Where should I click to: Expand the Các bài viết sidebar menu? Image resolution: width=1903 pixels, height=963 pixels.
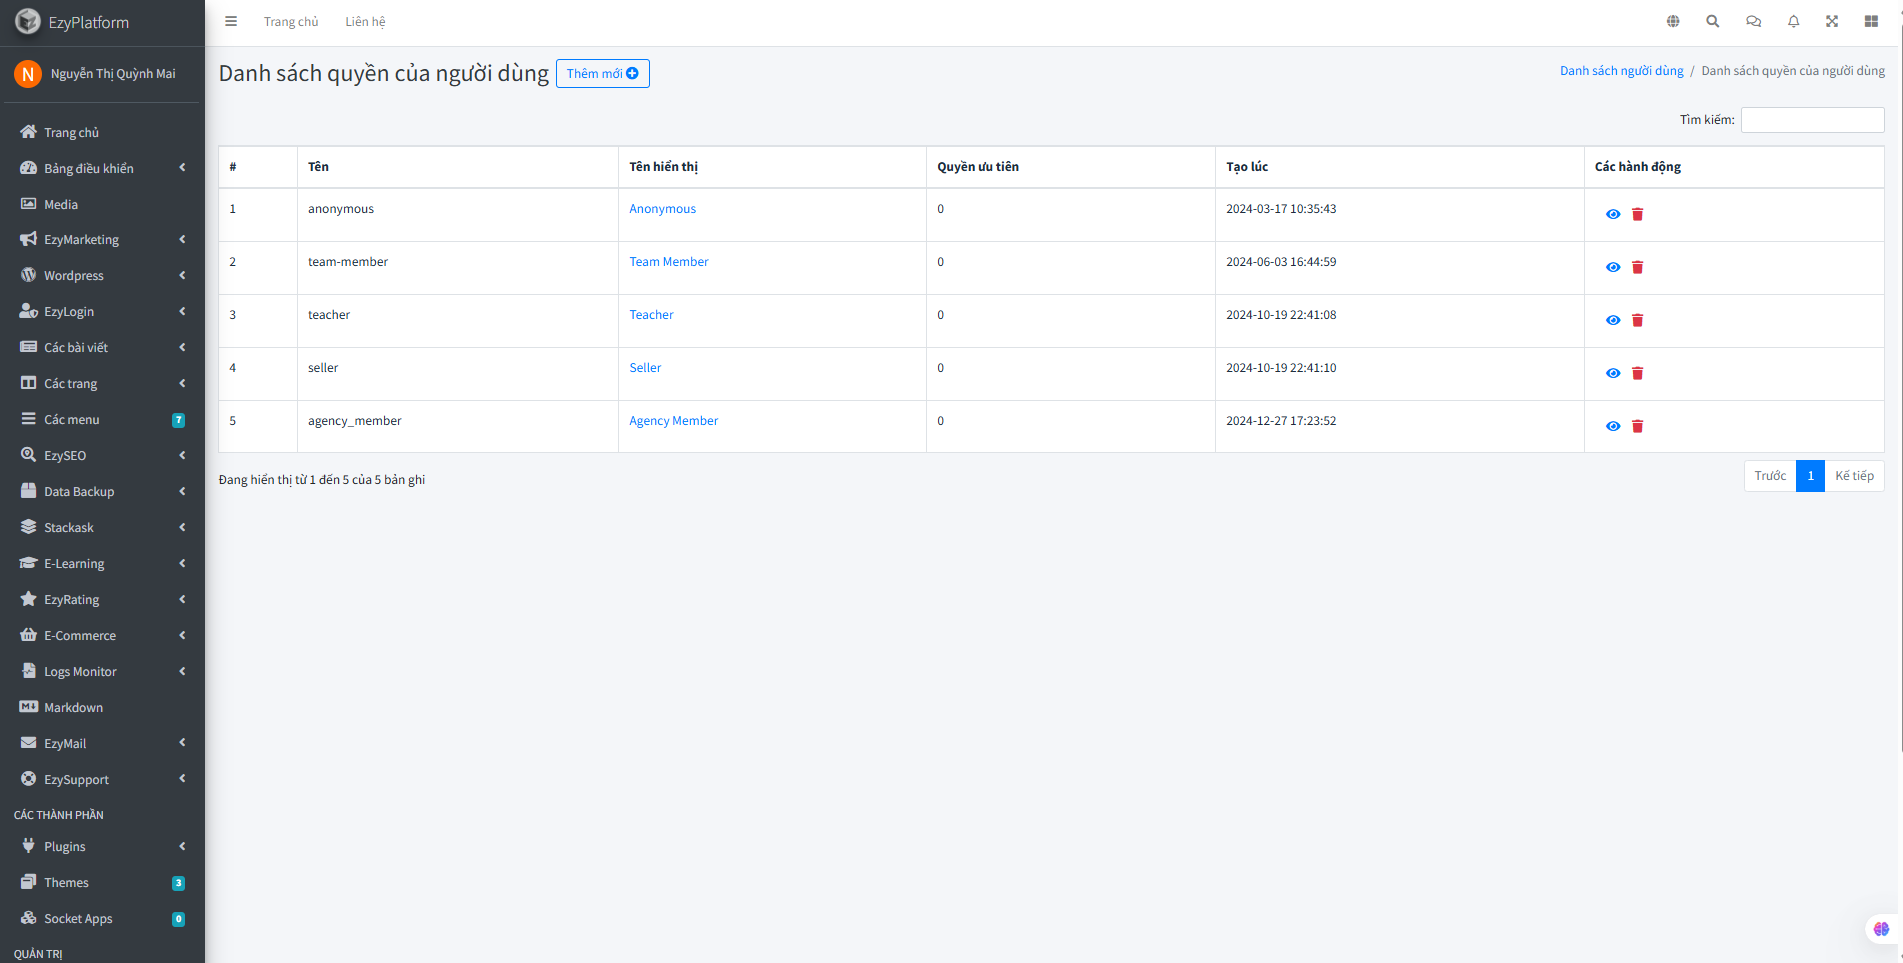102,348
